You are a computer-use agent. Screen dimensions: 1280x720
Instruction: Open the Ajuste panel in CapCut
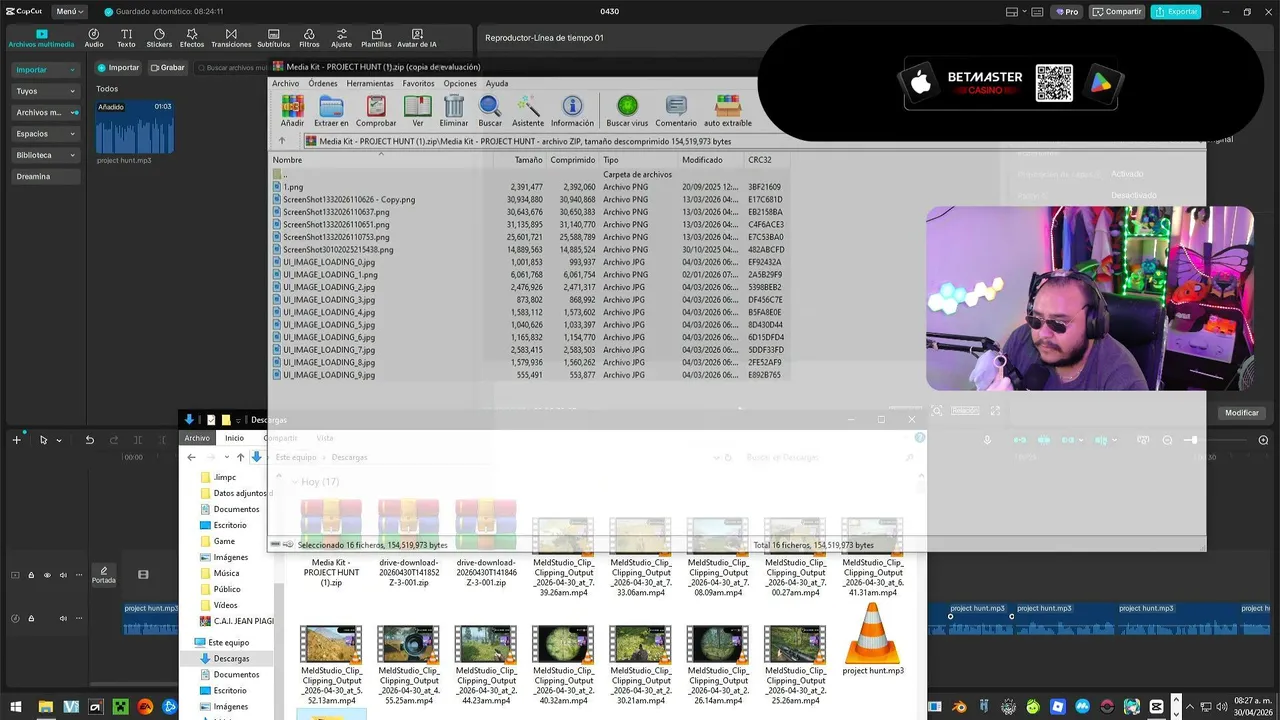click(342, 38)
